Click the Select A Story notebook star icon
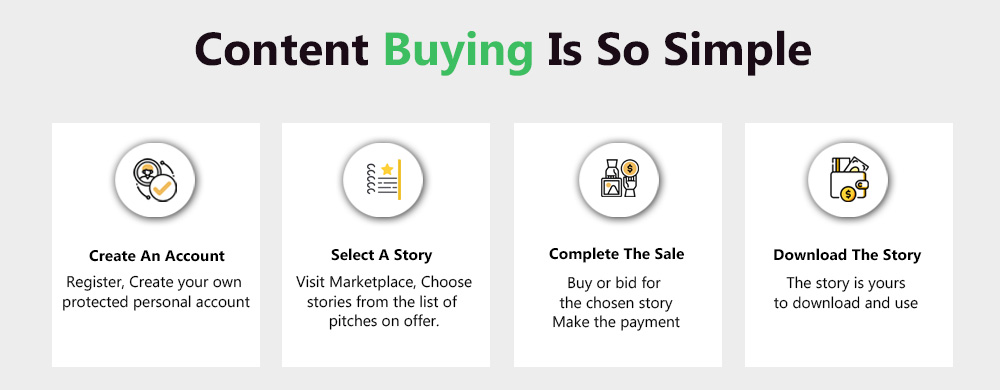The height and width of the screenshot is (390, 1000). pos(383,180)
